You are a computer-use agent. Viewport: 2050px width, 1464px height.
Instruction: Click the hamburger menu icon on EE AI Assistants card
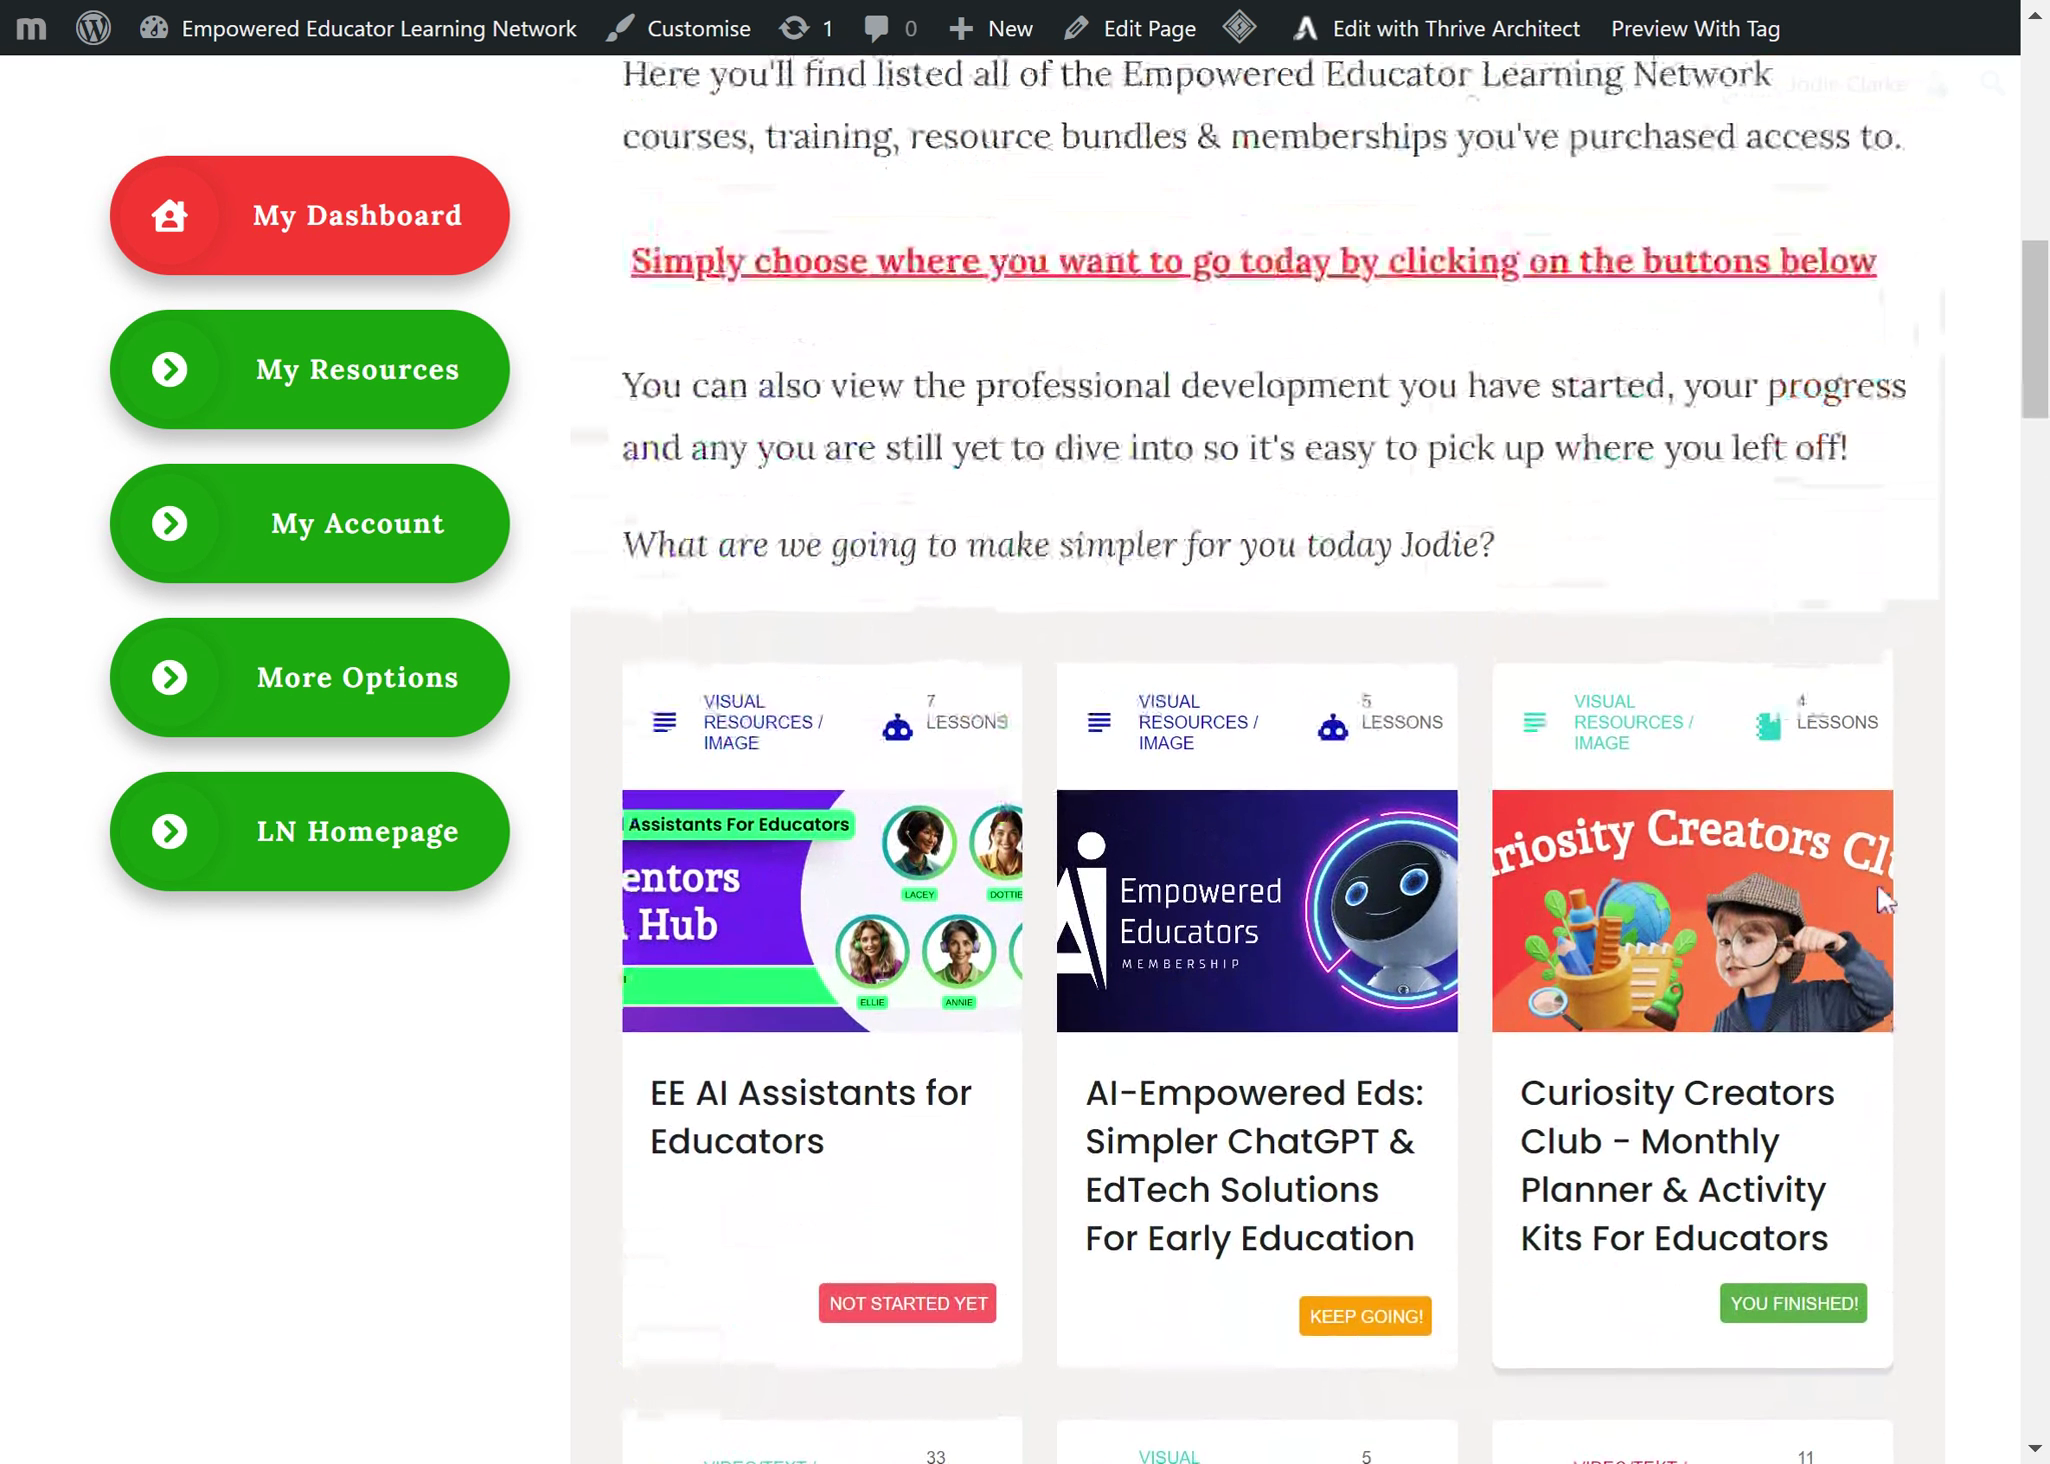665,722
